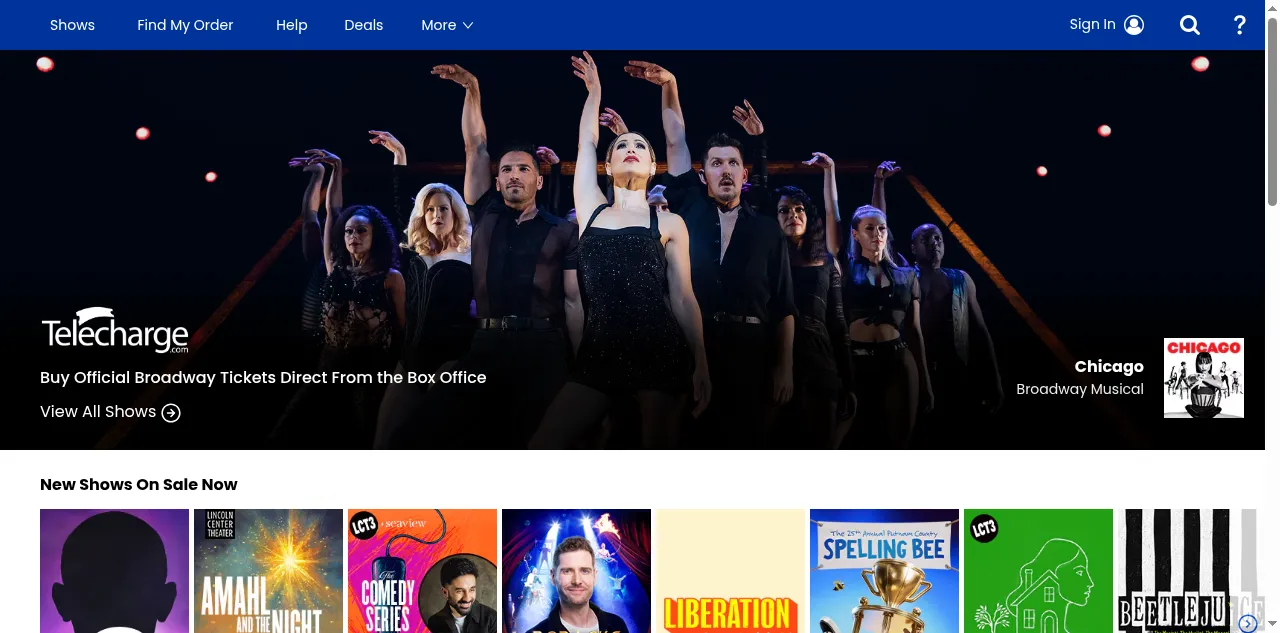Open the purple silhouette show poster
The image size is (1280, 633).
(114, 571)
